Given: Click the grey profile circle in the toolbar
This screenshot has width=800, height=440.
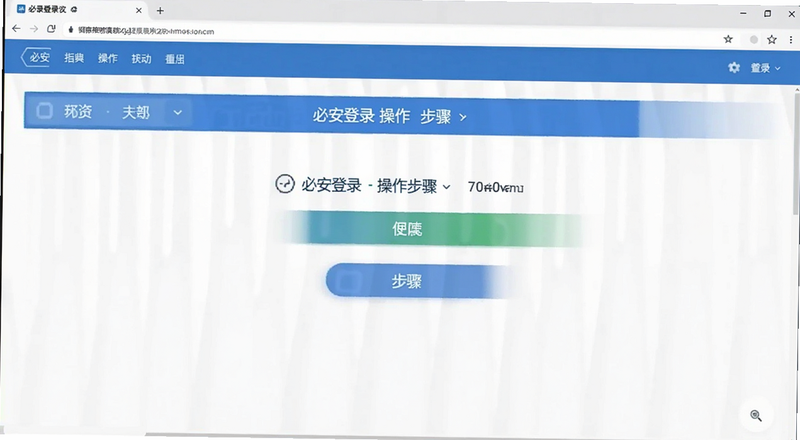Looking at the screenshot, I should (753, 40).
